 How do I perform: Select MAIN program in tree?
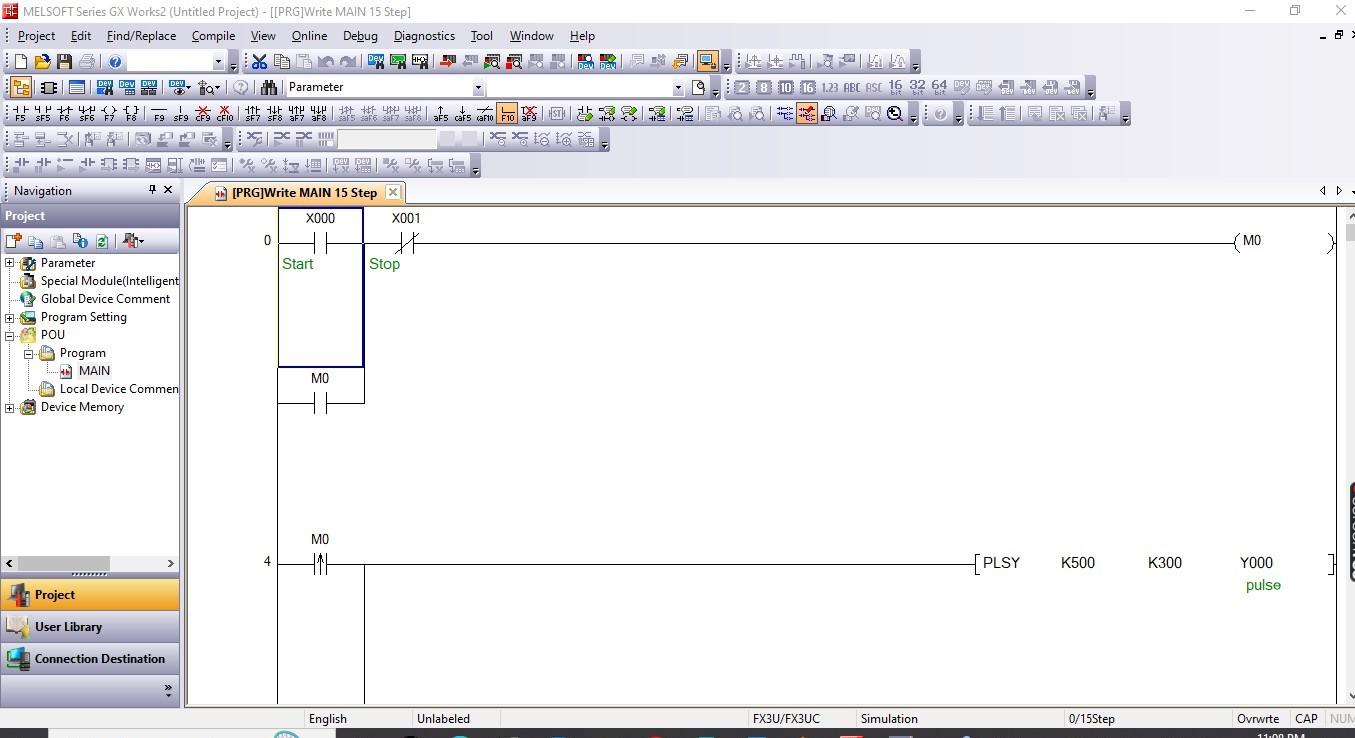click(x=94, y=371)
